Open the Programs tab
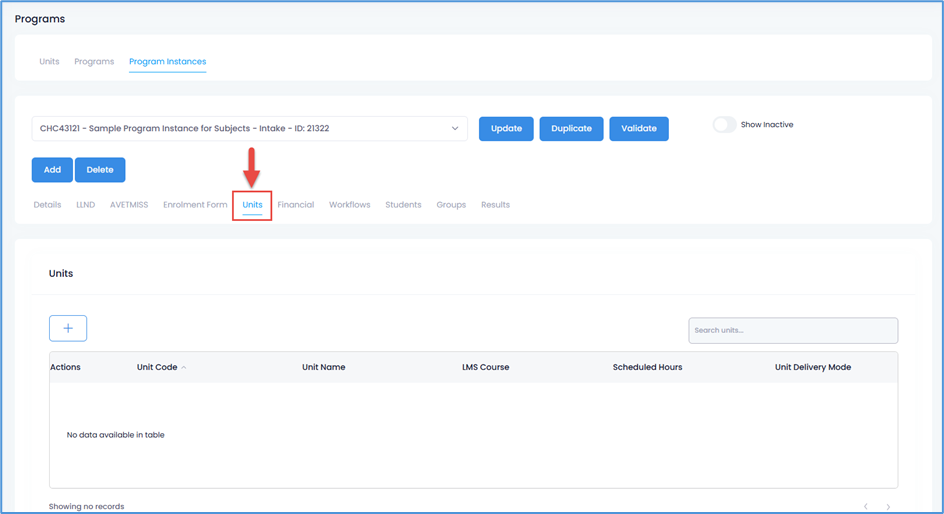 click(x=94, y=62)
